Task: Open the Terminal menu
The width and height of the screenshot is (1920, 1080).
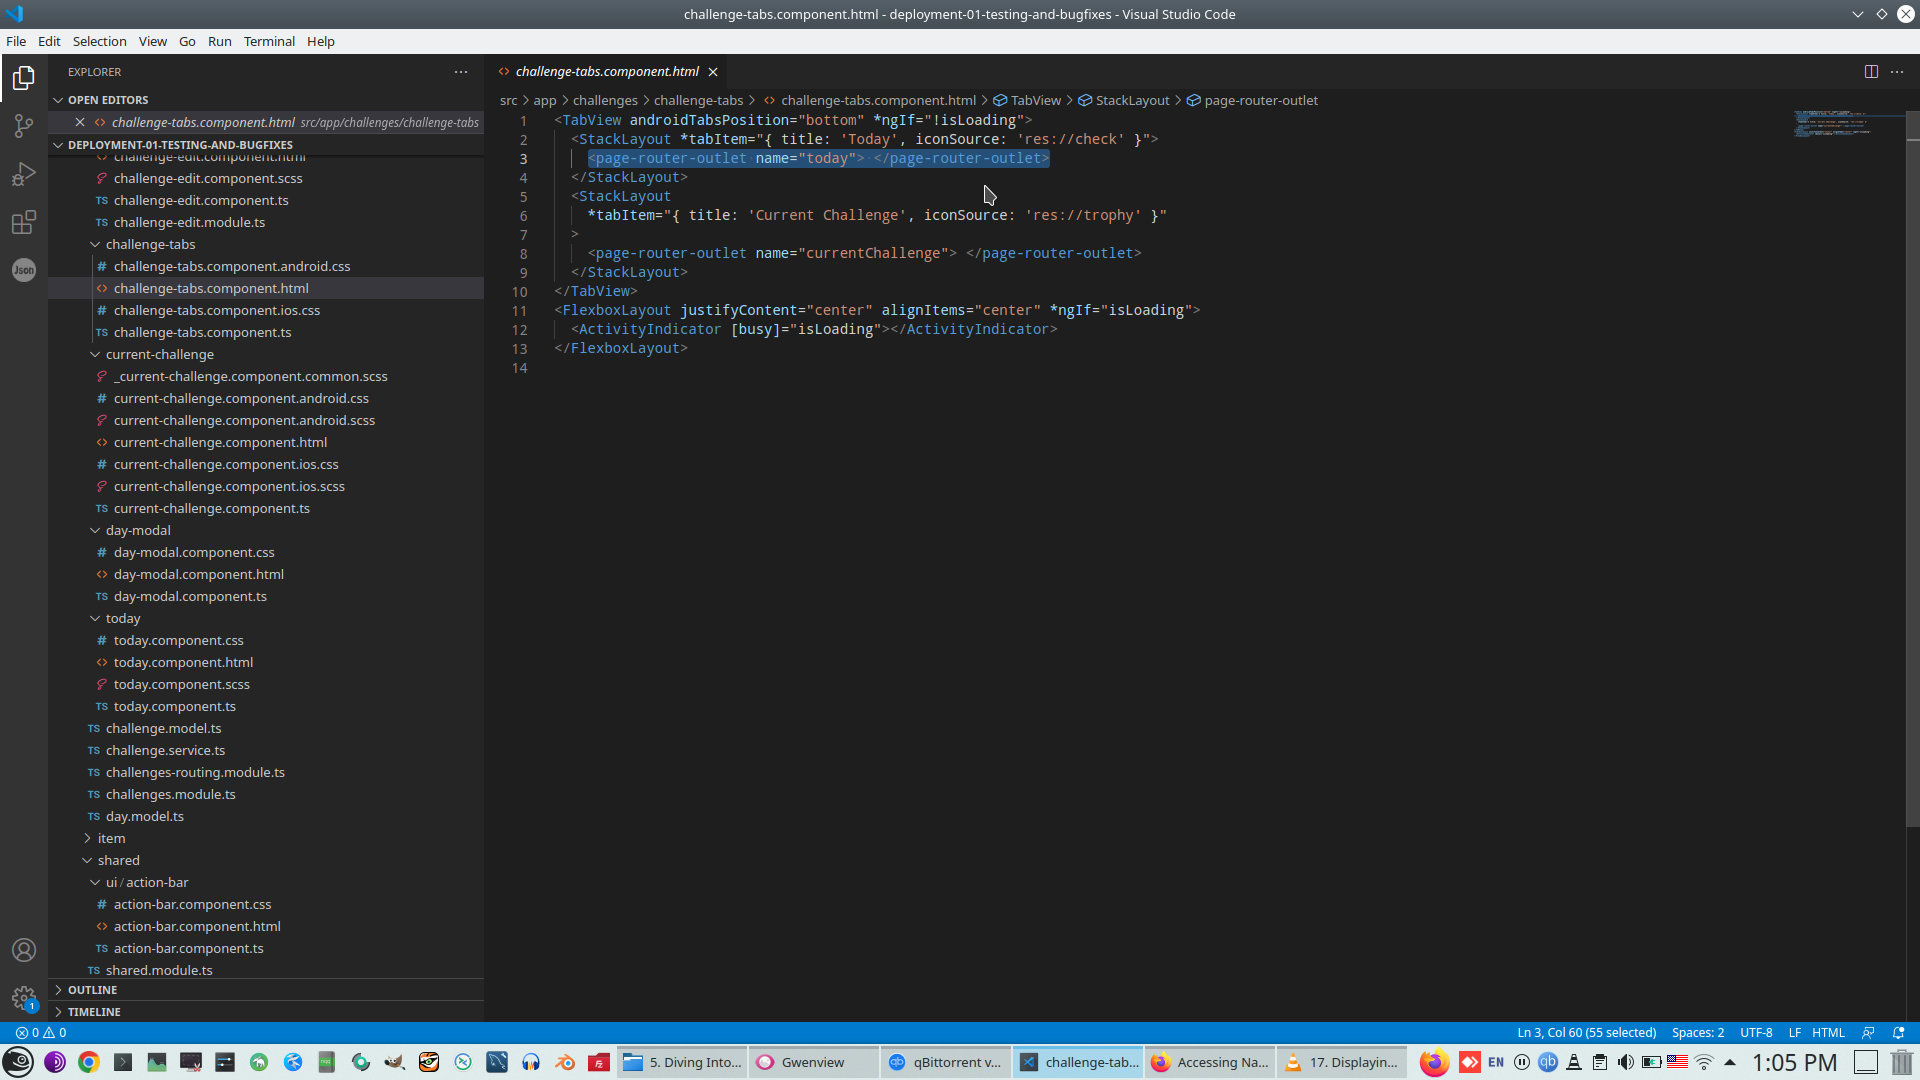Action: [x=269, y=41]
